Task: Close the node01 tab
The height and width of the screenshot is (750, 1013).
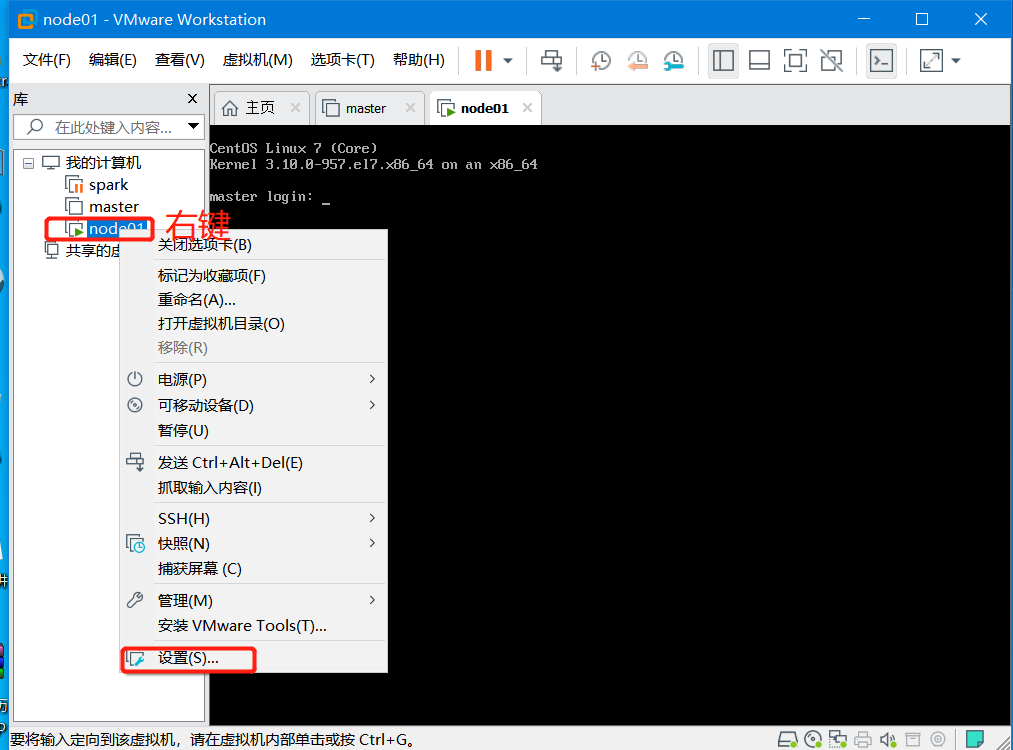Action: click(x=527, y=107)
